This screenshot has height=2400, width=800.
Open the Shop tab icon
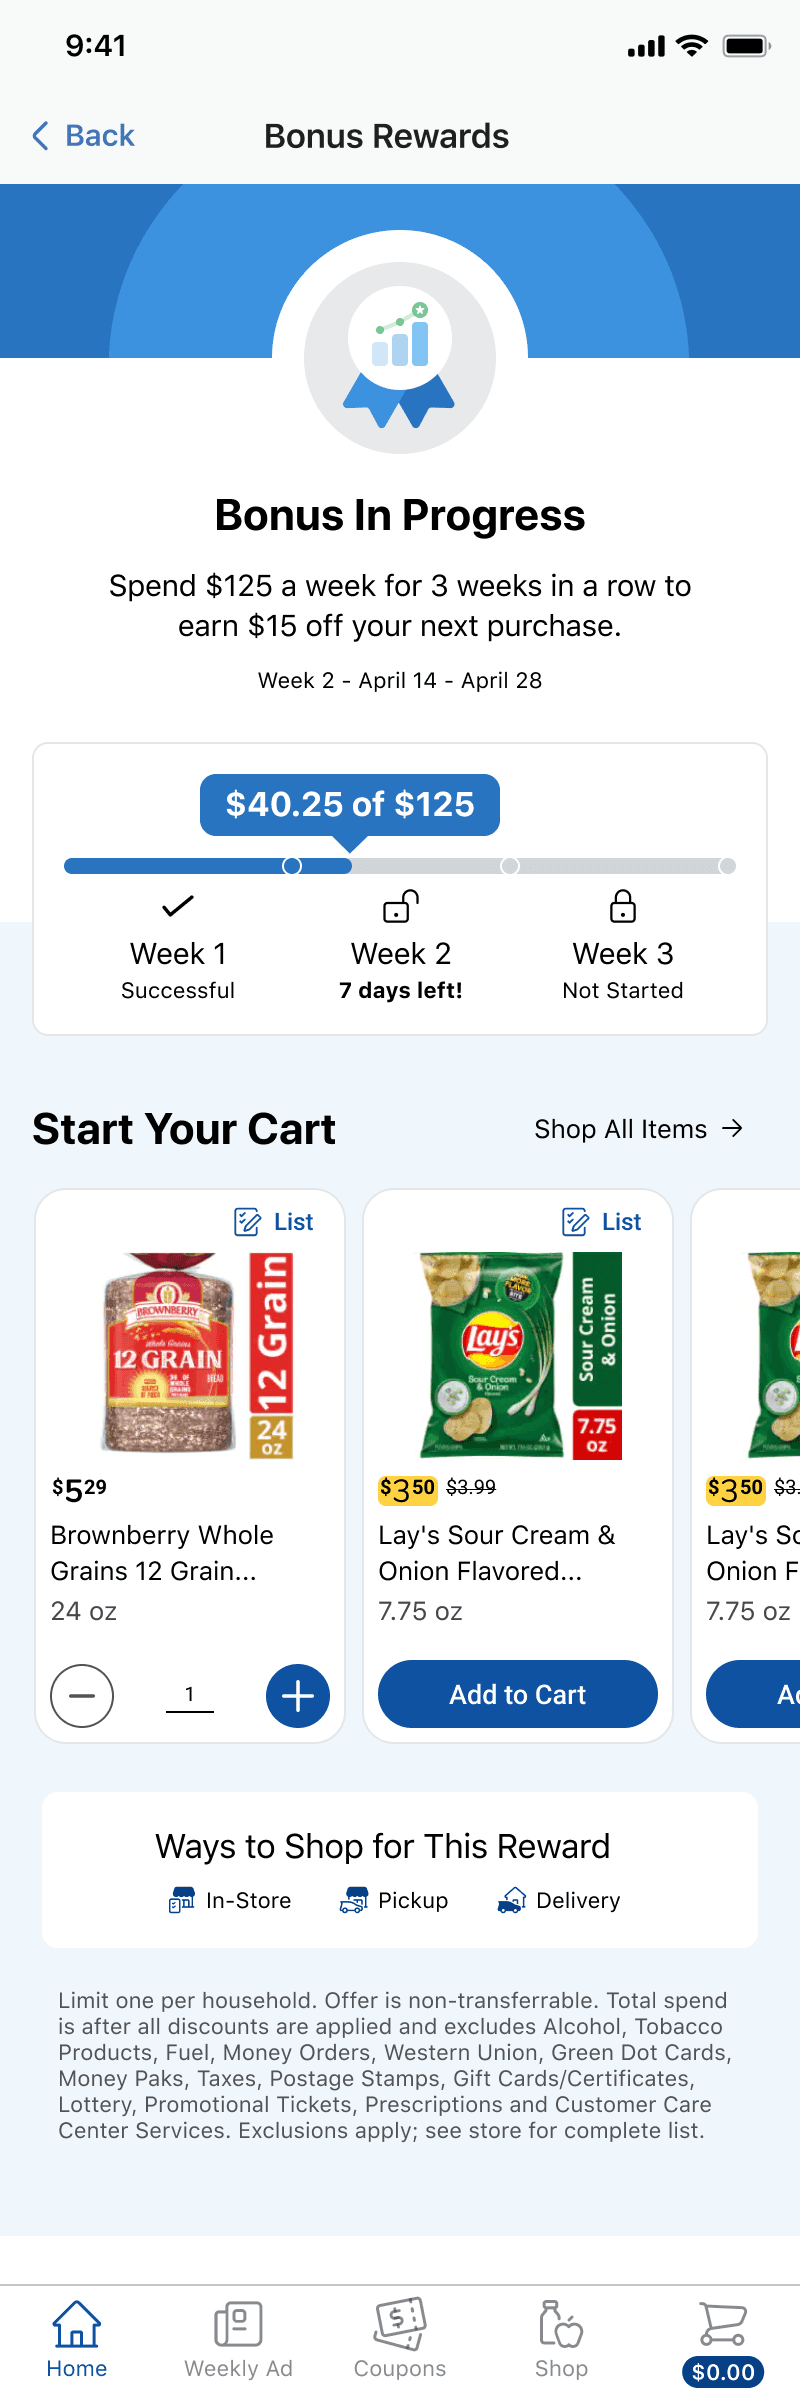(x=561, y=2323)
